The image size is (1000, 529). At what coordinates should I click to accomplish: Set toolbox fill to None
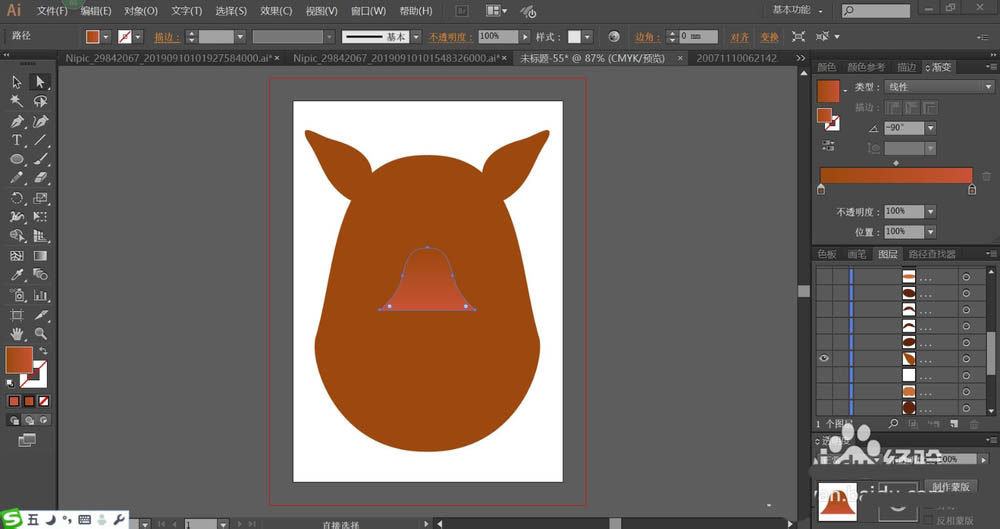pyautogui.click(x=44, y=401)
